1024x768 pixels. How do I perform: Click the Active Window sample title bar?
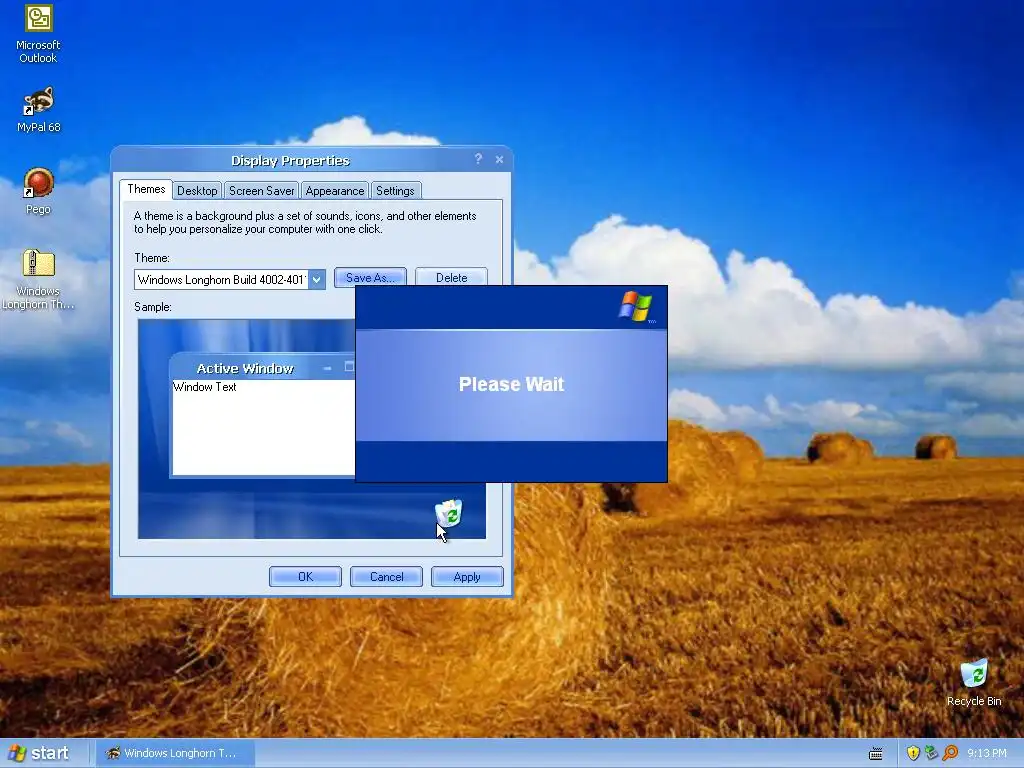click(x=263, y=368)
